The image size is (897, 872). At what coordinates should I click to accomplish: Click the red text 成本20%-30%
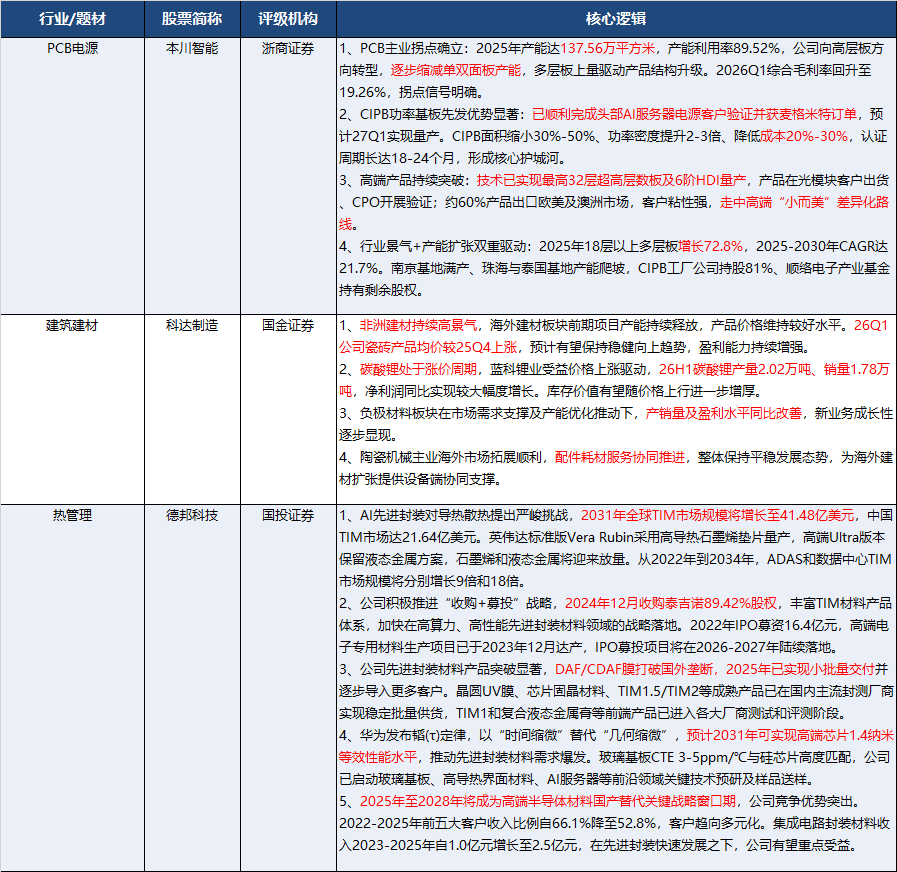tap(804, 136)
